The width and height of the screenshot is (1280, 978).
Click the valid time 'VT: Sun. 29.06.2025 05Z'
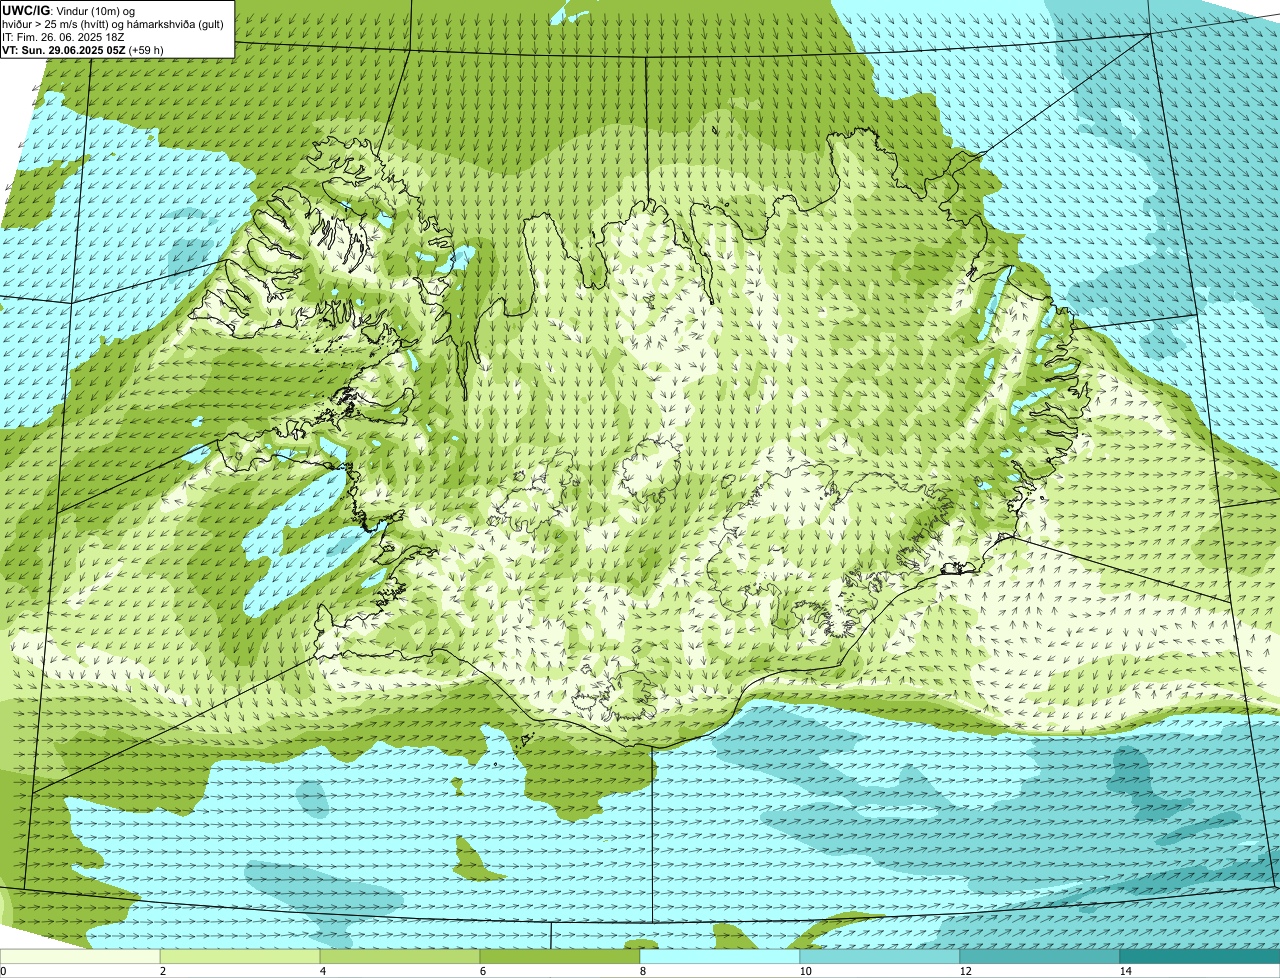point(62,50)
